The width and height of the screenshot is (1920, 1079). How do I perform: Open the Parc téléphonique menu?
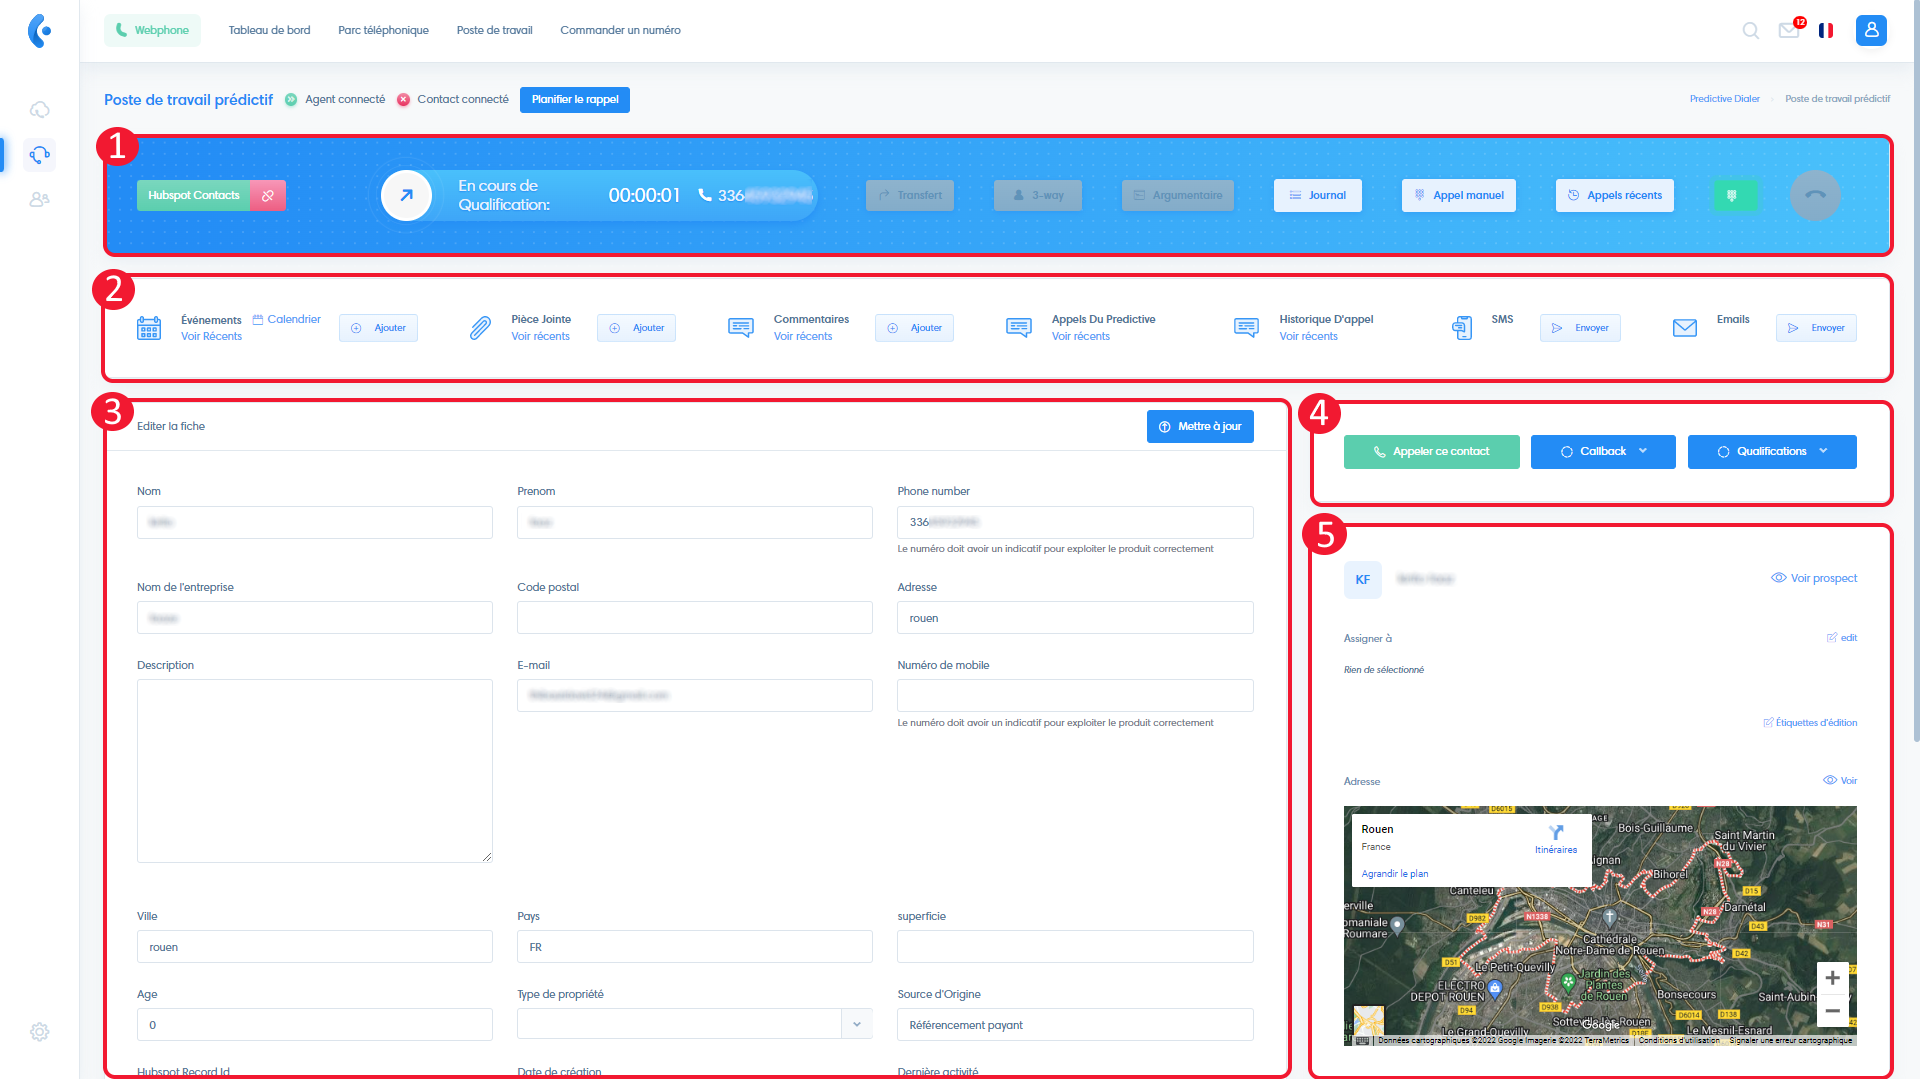click(x=383, y=30)
